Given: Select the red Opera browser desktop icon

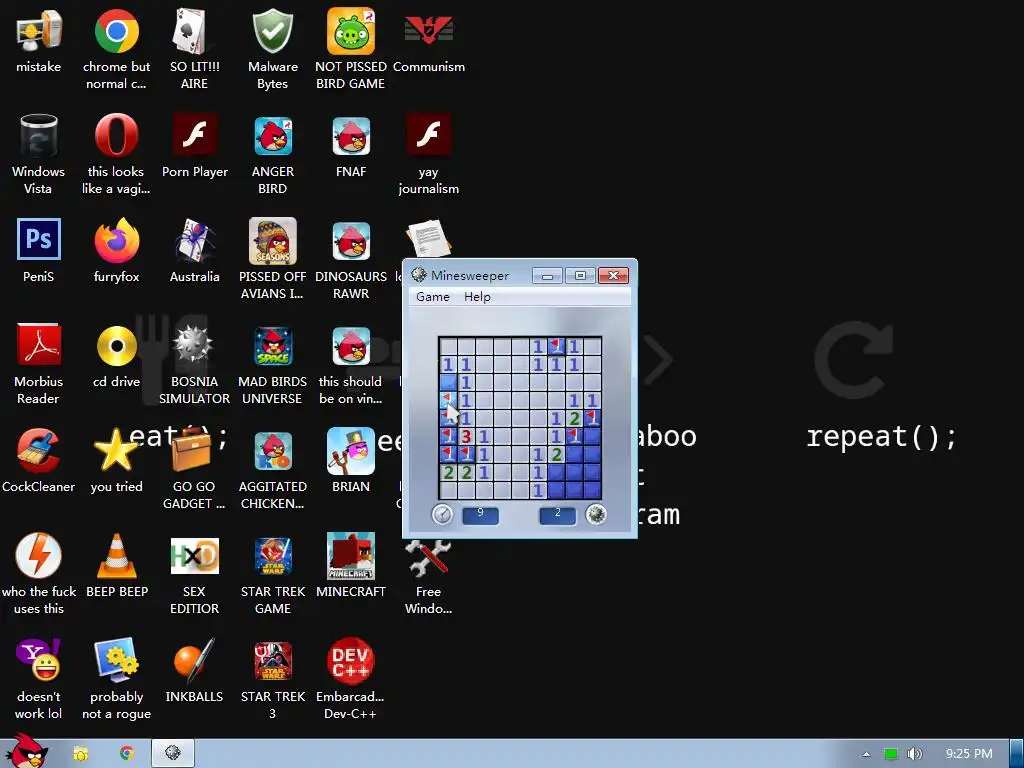Looking at the screenshot, I should coord(116,154).
